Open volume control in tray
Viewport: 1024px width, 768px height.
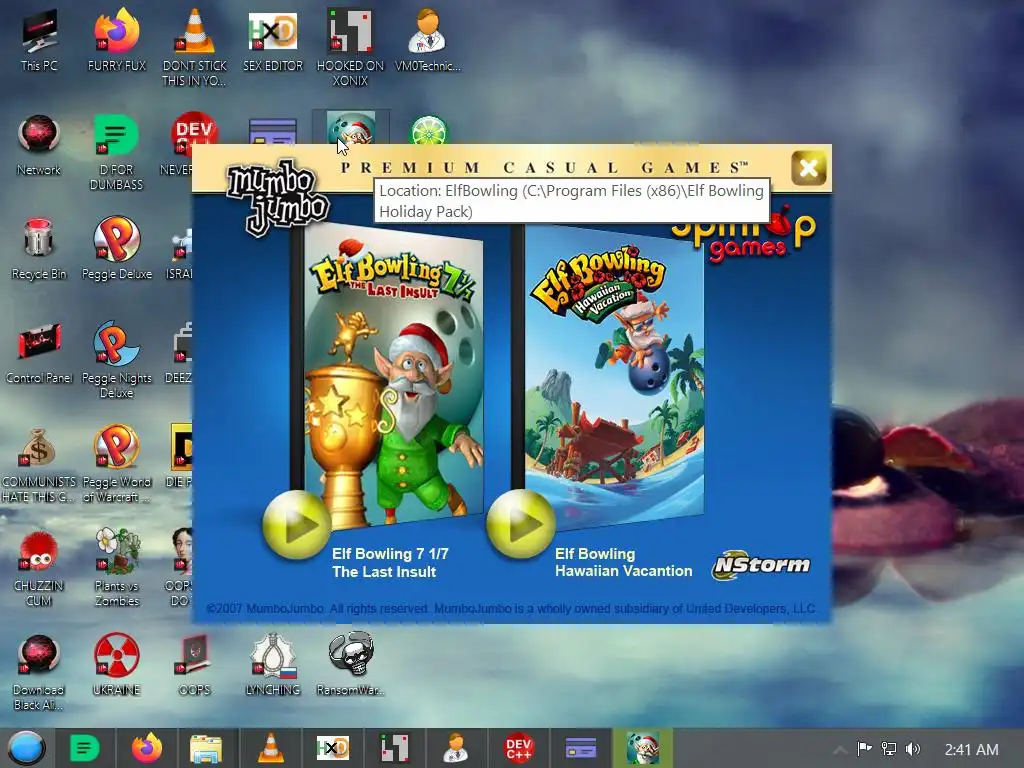[913, 749]
